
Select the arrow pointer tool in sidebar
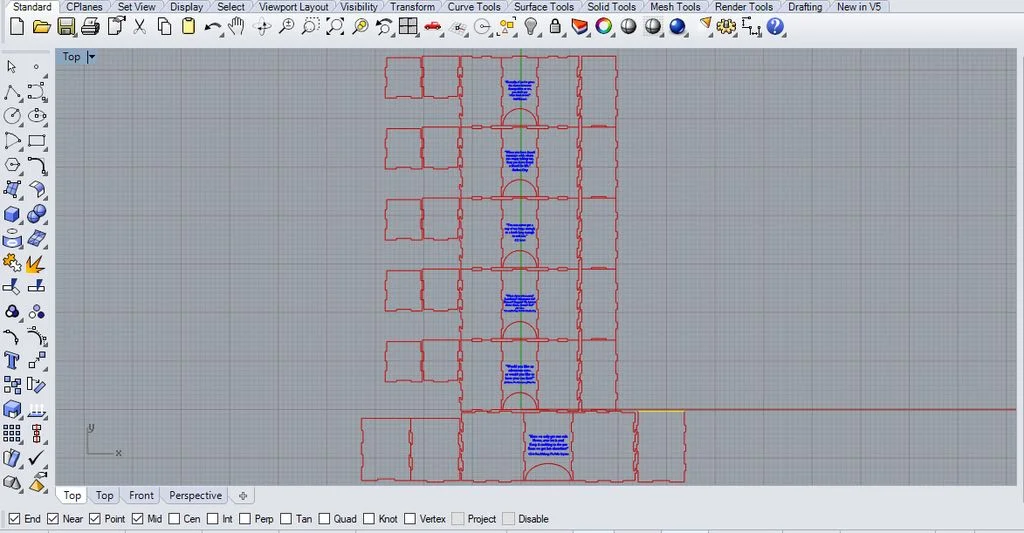point(12,67)
